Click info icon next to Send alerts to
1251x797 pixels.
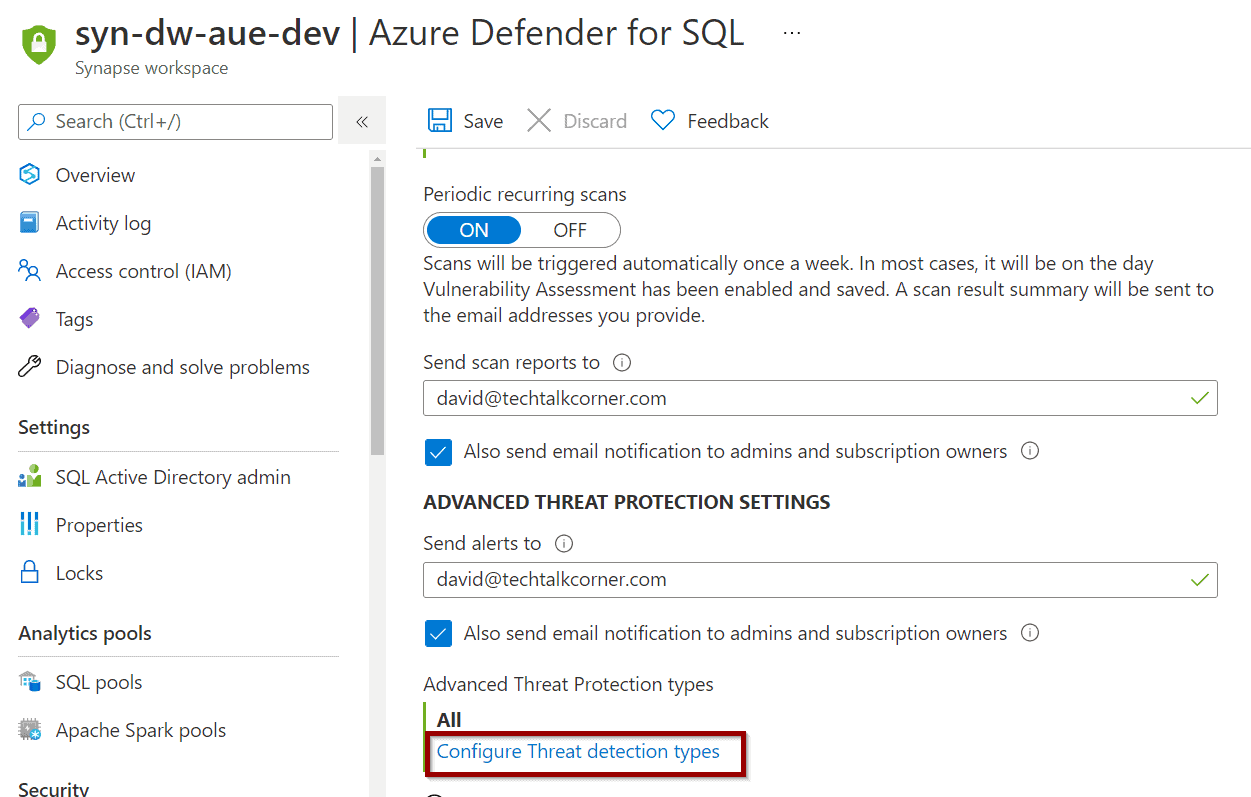pos(564,543)
